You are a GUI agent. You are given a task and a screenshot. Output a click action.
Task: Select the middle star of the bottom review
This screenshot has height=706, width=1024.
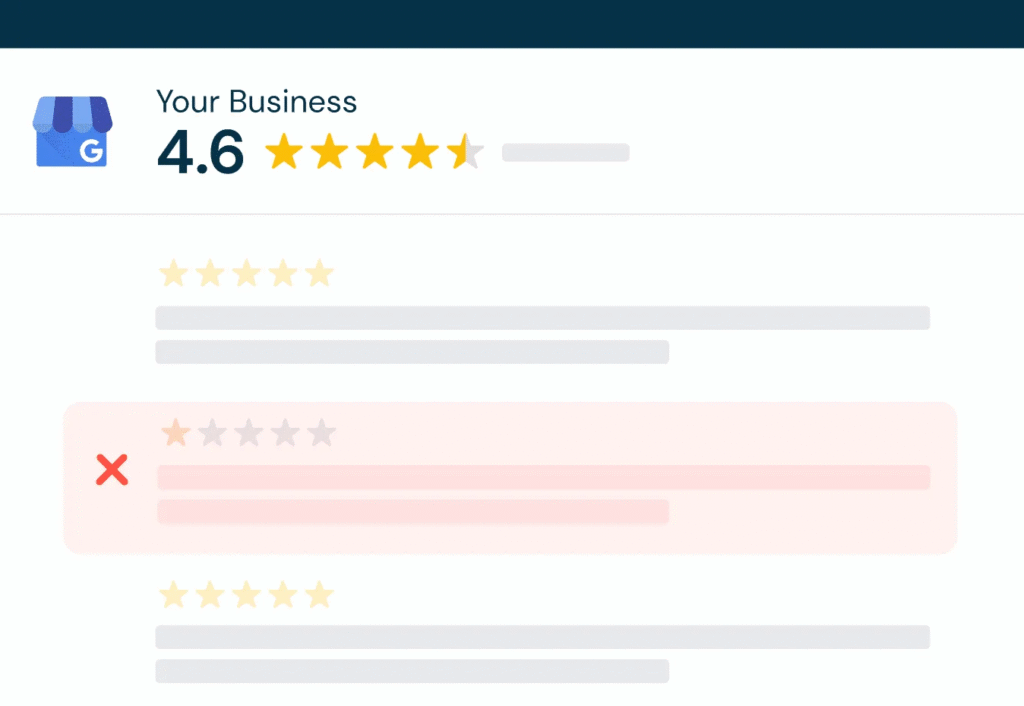(246, 595)
